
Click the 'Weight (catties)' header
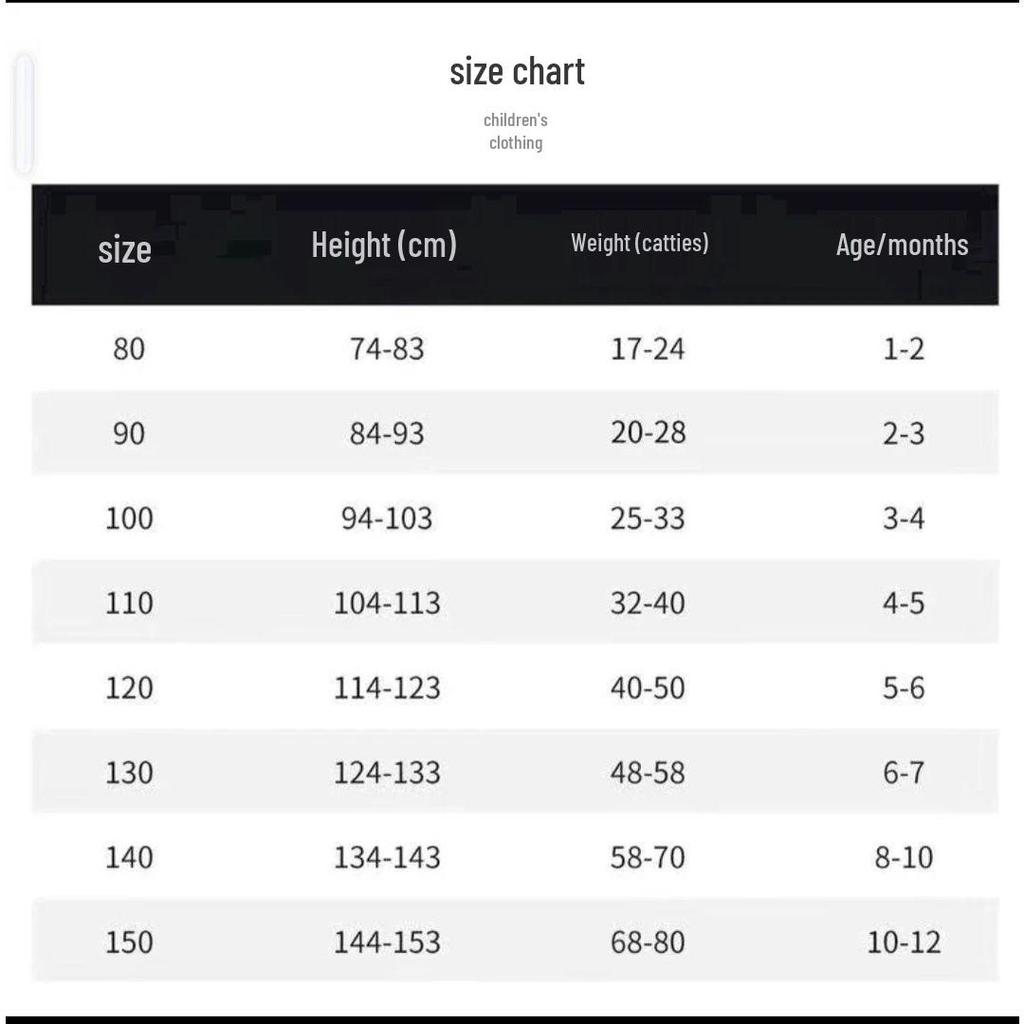(x=639, y=243)
